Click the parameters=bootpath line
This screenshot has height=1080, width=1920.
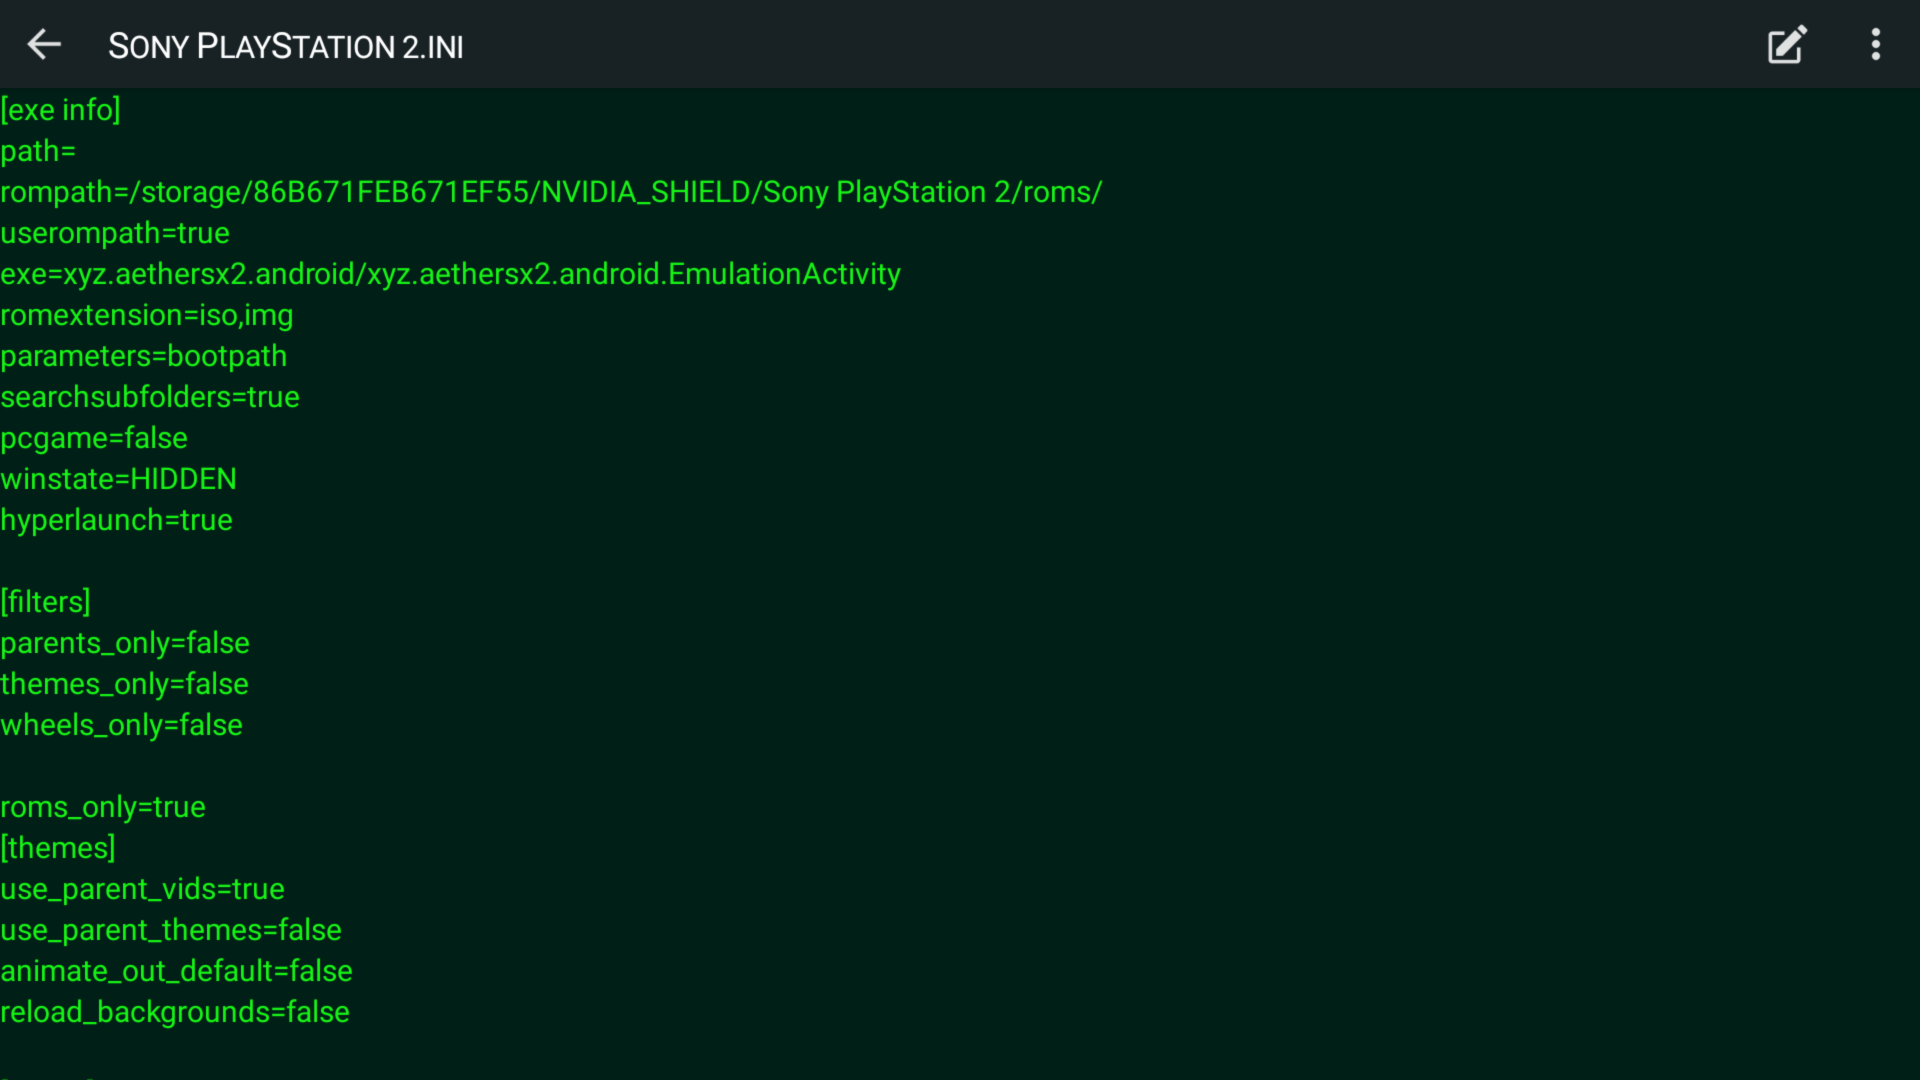pos(143,356)
